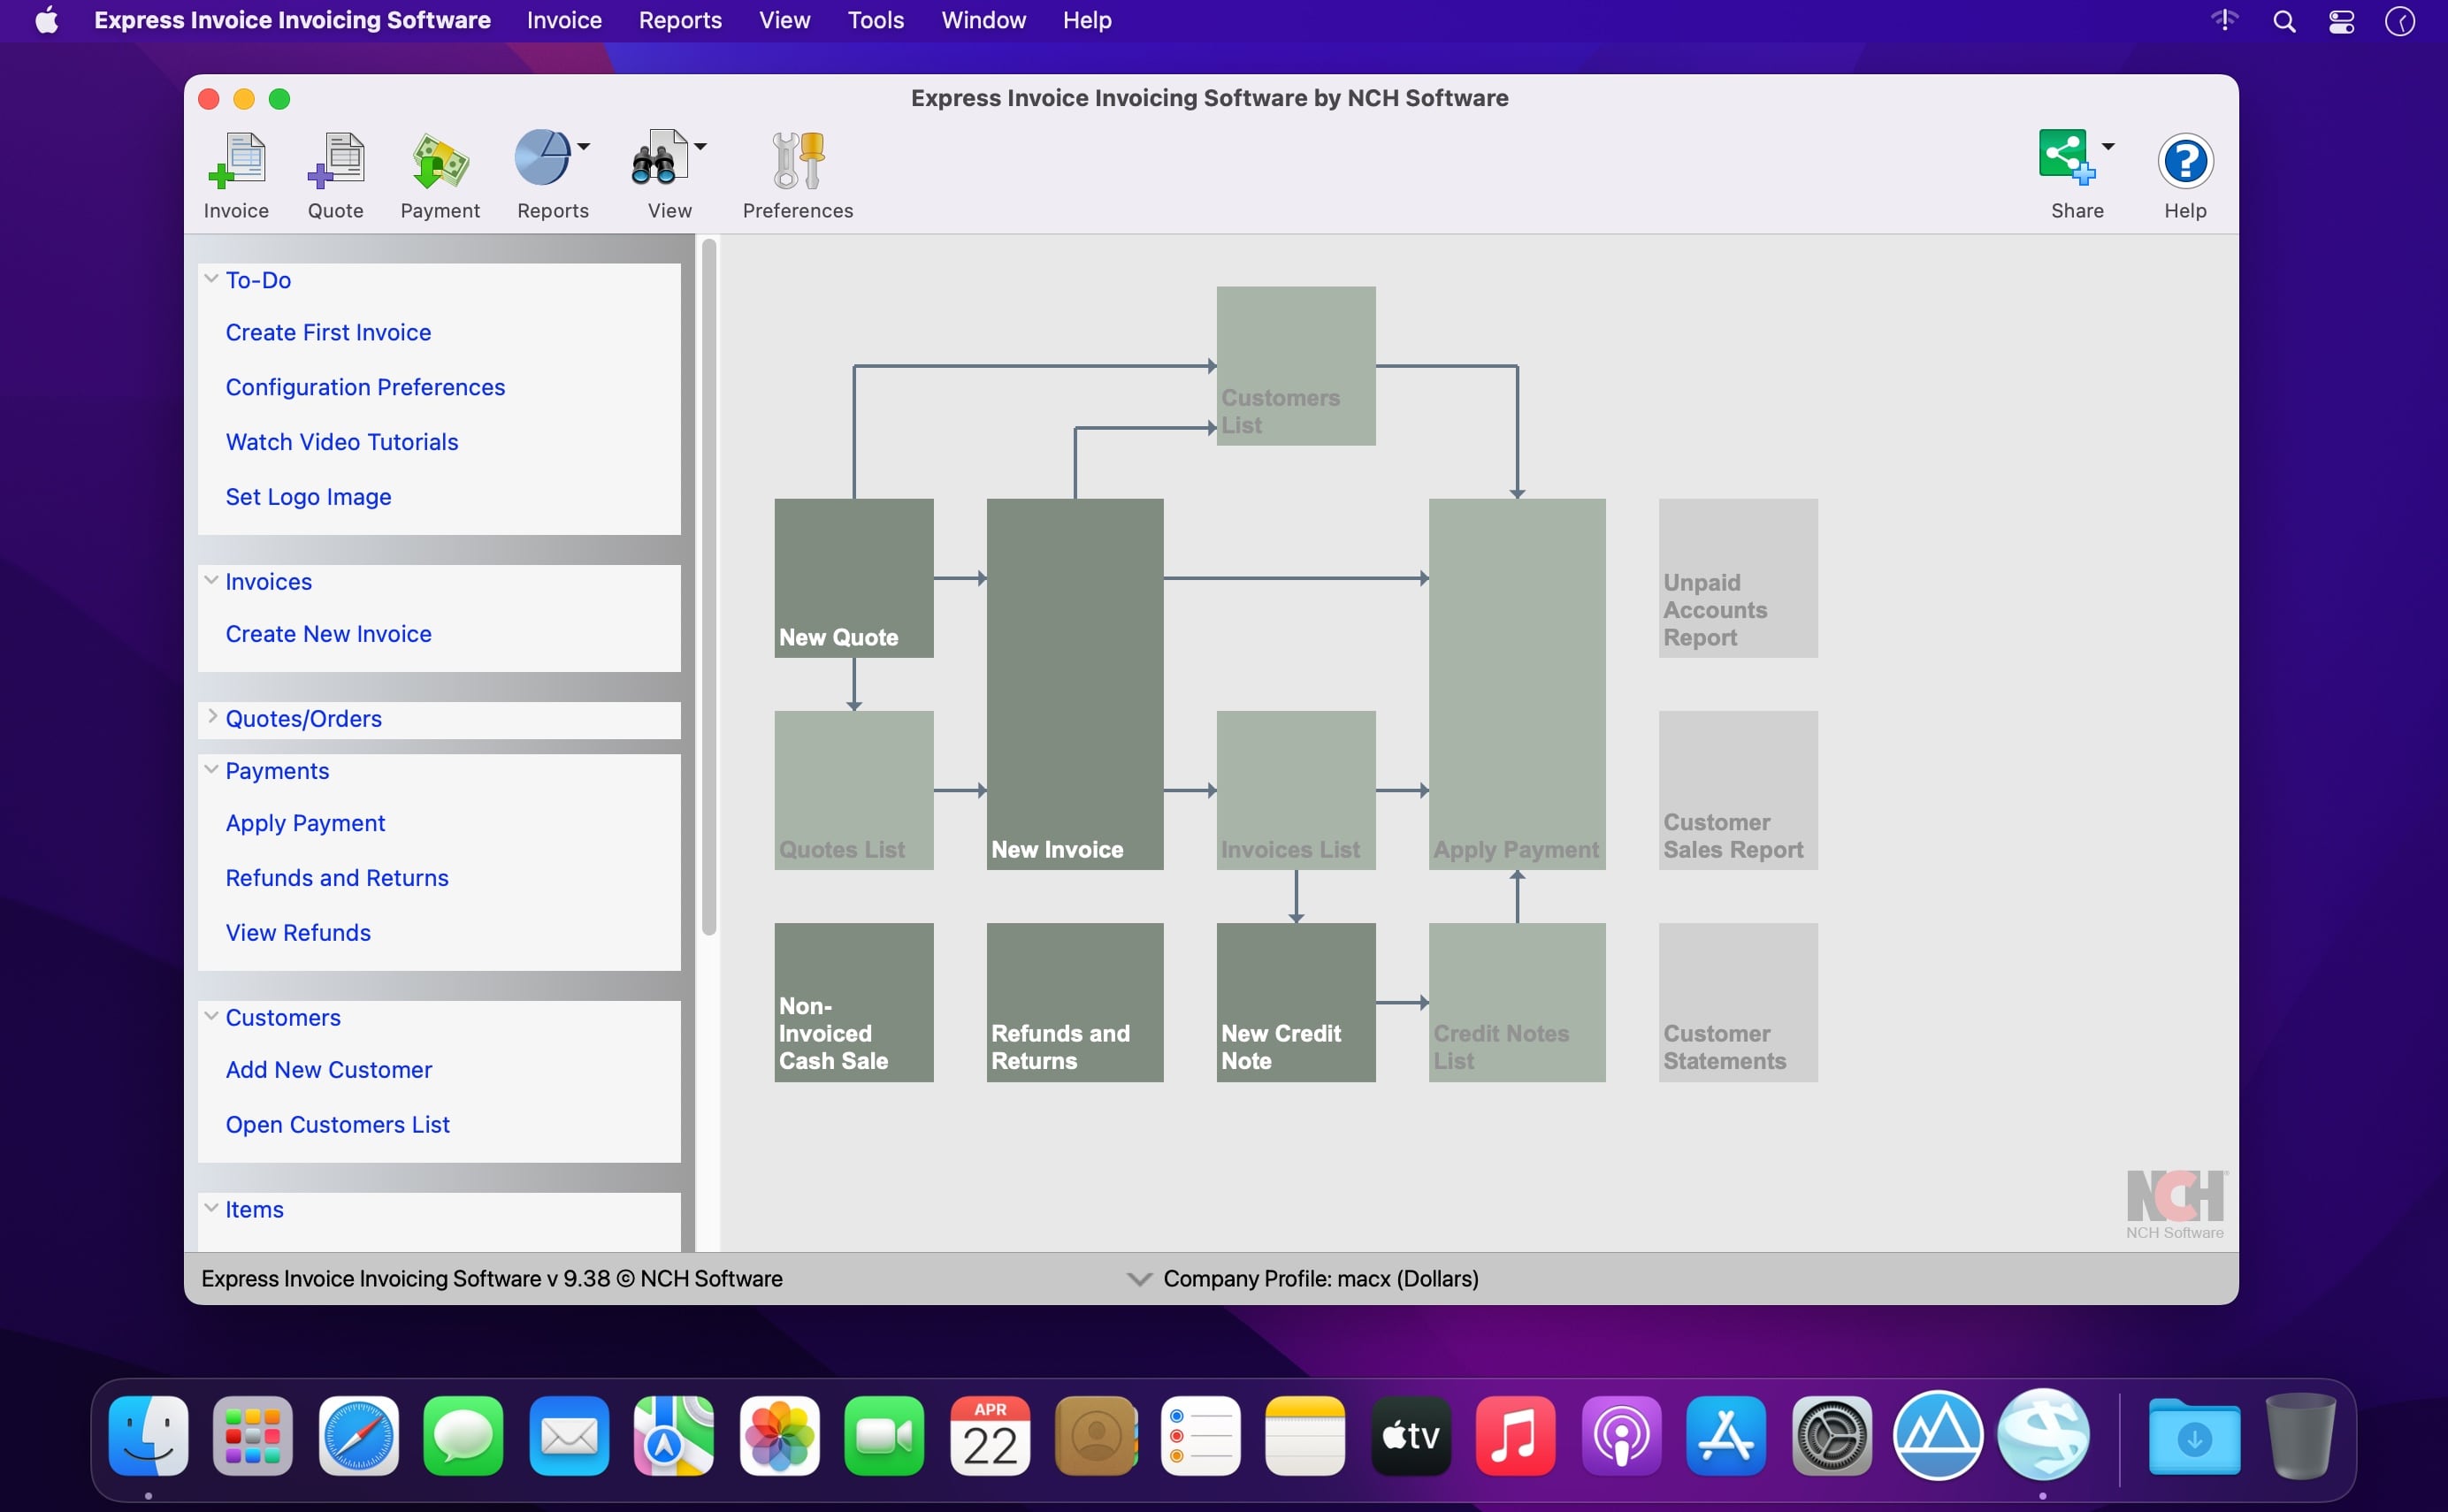Click the Refunds and Returns flowchart tile

pos(1075,1002)
